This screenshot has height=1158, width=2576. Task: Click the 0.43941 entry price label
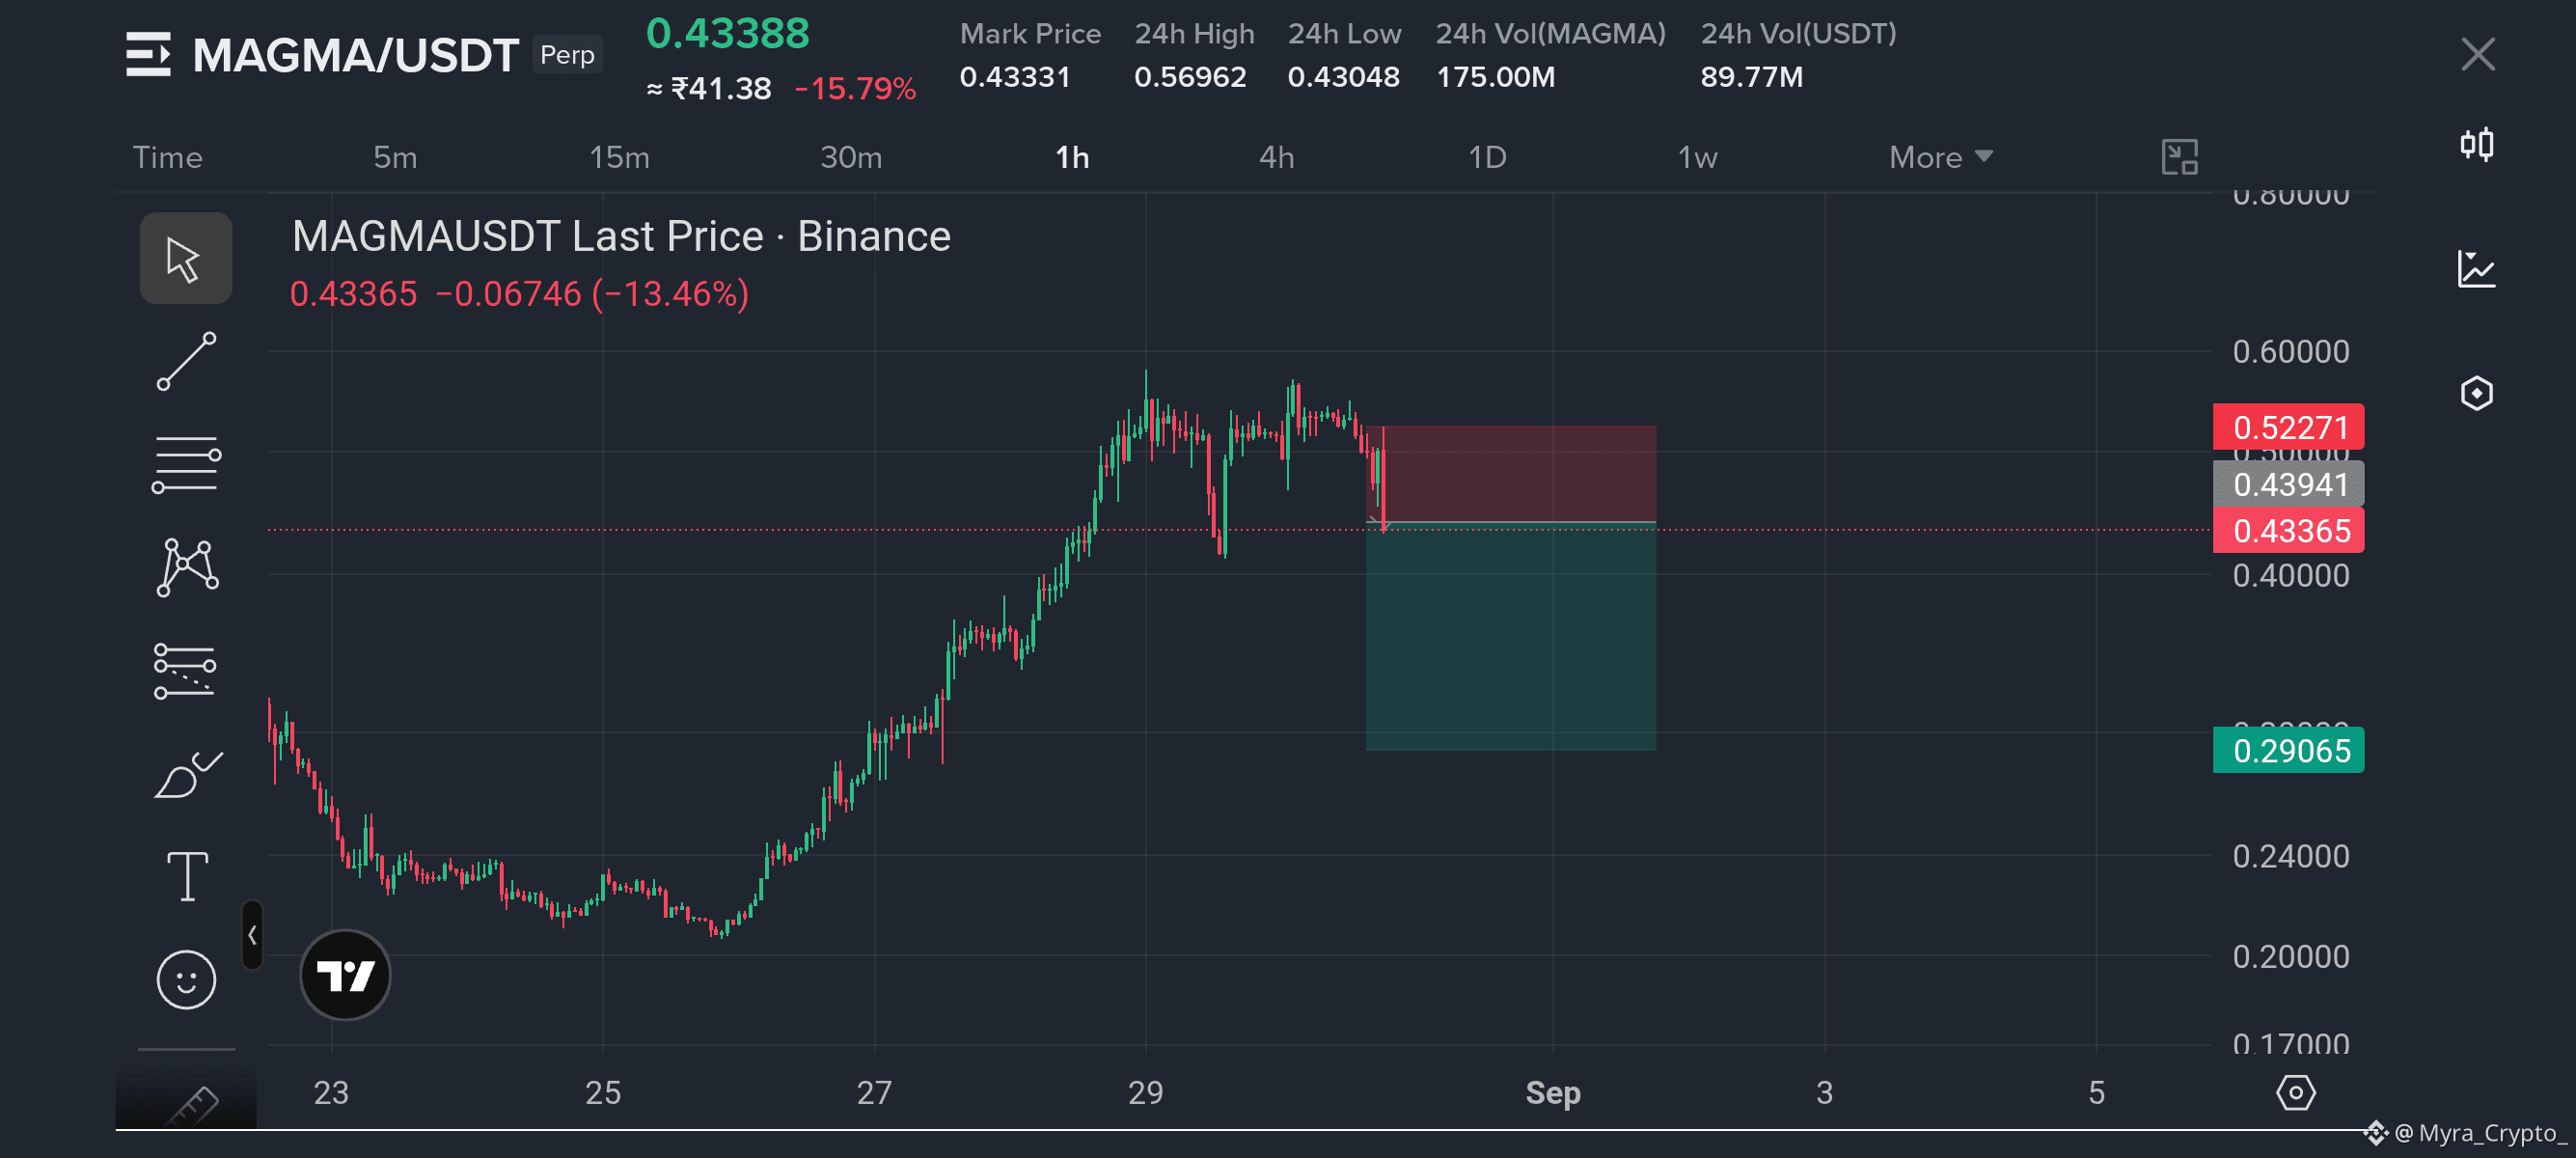coord(2288,484)
